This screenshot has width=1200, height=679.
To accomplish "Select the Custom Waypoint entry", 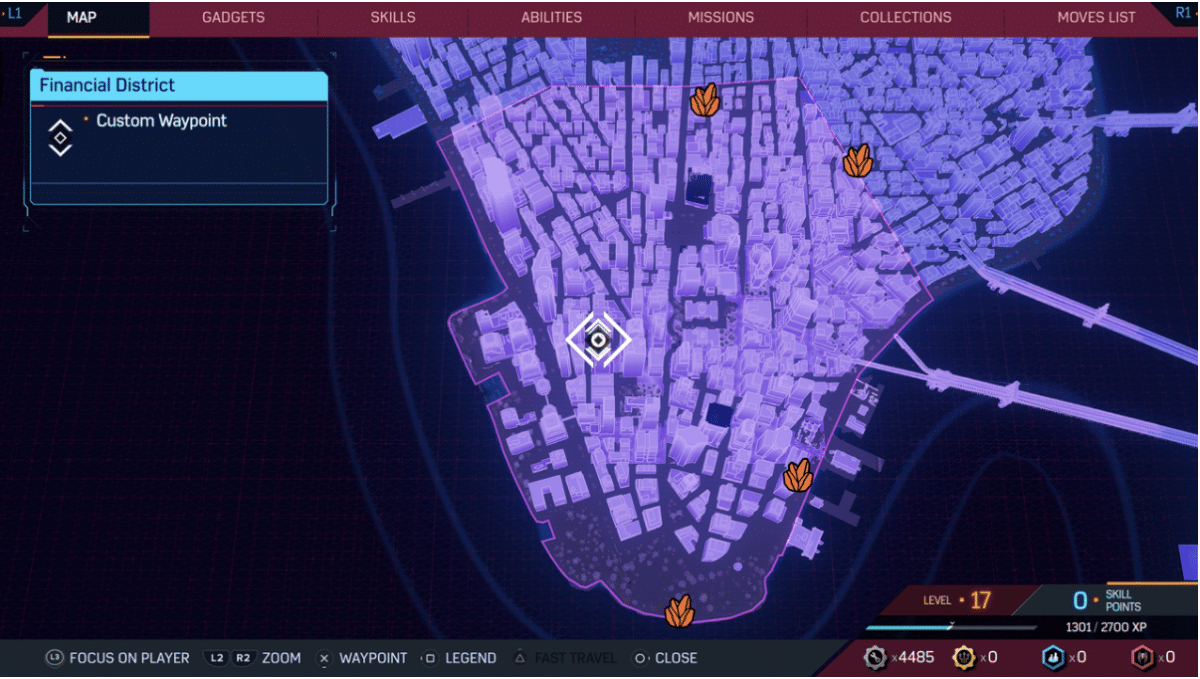I will [x=161, y=121].
